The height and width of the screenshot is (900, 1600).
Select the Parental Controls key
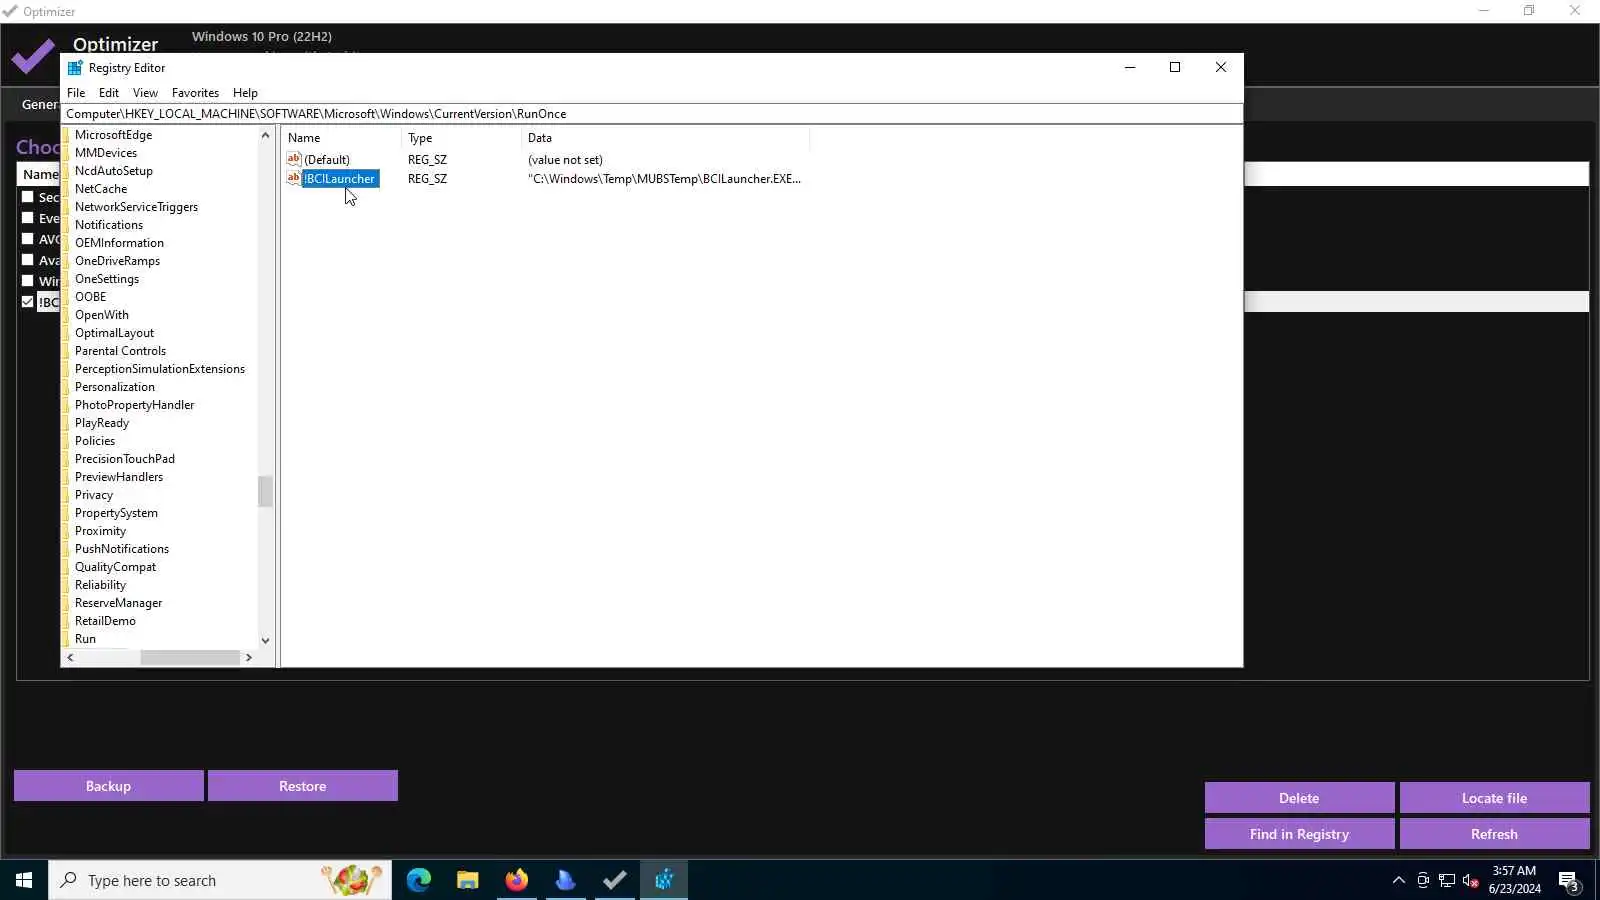pos(120,351)
